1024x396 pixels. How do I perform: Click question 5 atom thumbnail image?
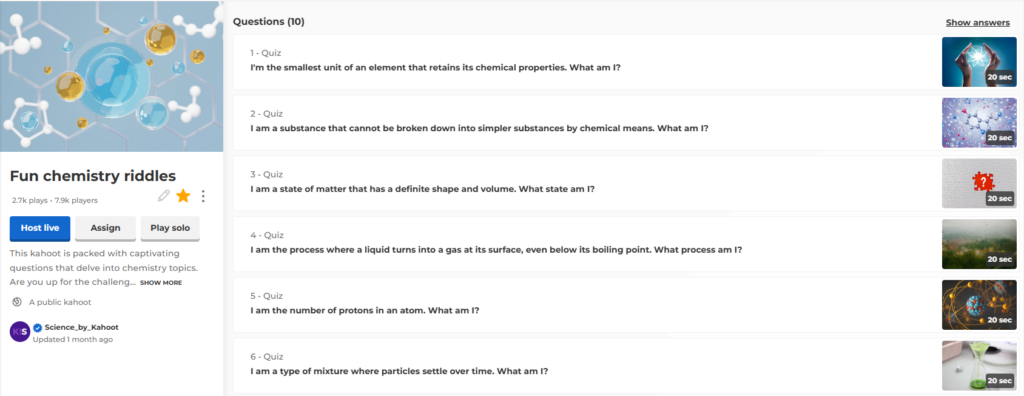pyautogui.click(x=979, y=305)
